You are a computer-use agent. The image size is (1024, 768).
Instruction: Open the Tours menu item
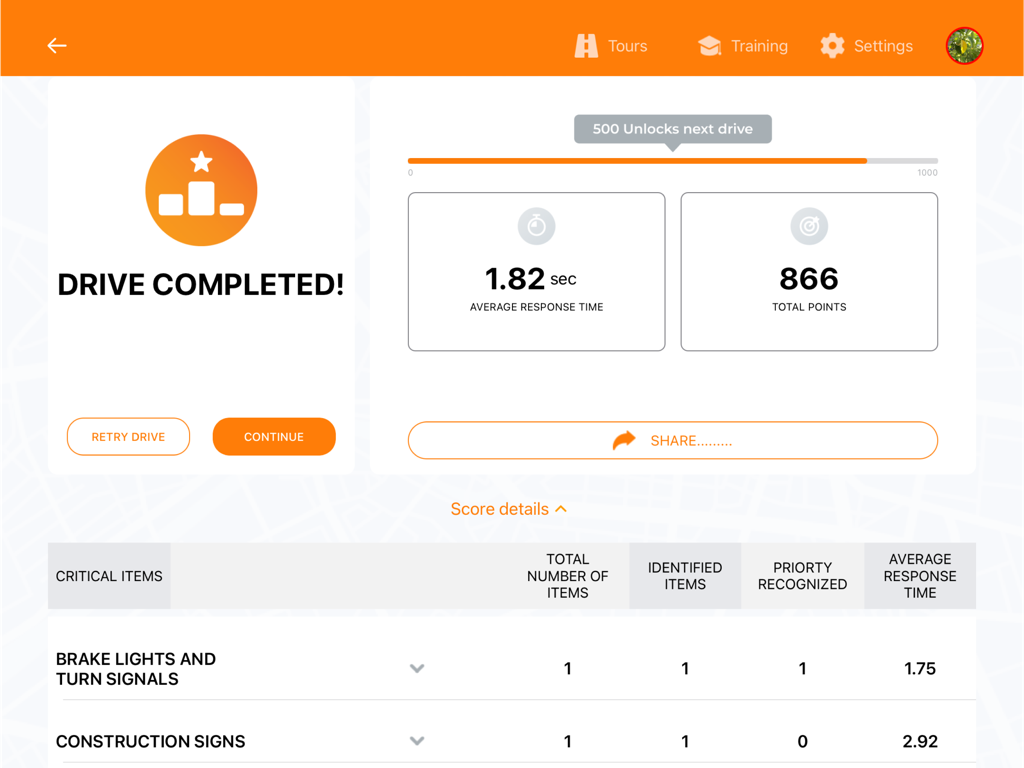coord(627,46)
